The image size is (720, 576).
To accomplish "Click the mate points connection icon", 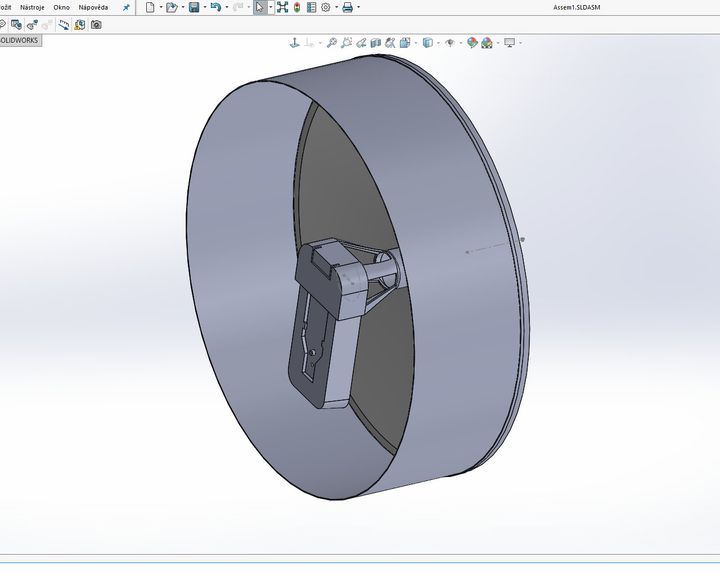I will point(32,25).
